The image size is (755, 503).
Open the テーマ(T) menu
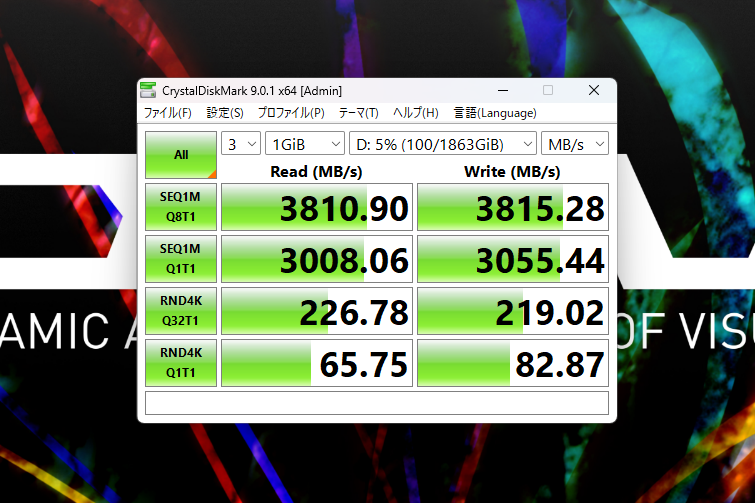(x=358, y=113)
